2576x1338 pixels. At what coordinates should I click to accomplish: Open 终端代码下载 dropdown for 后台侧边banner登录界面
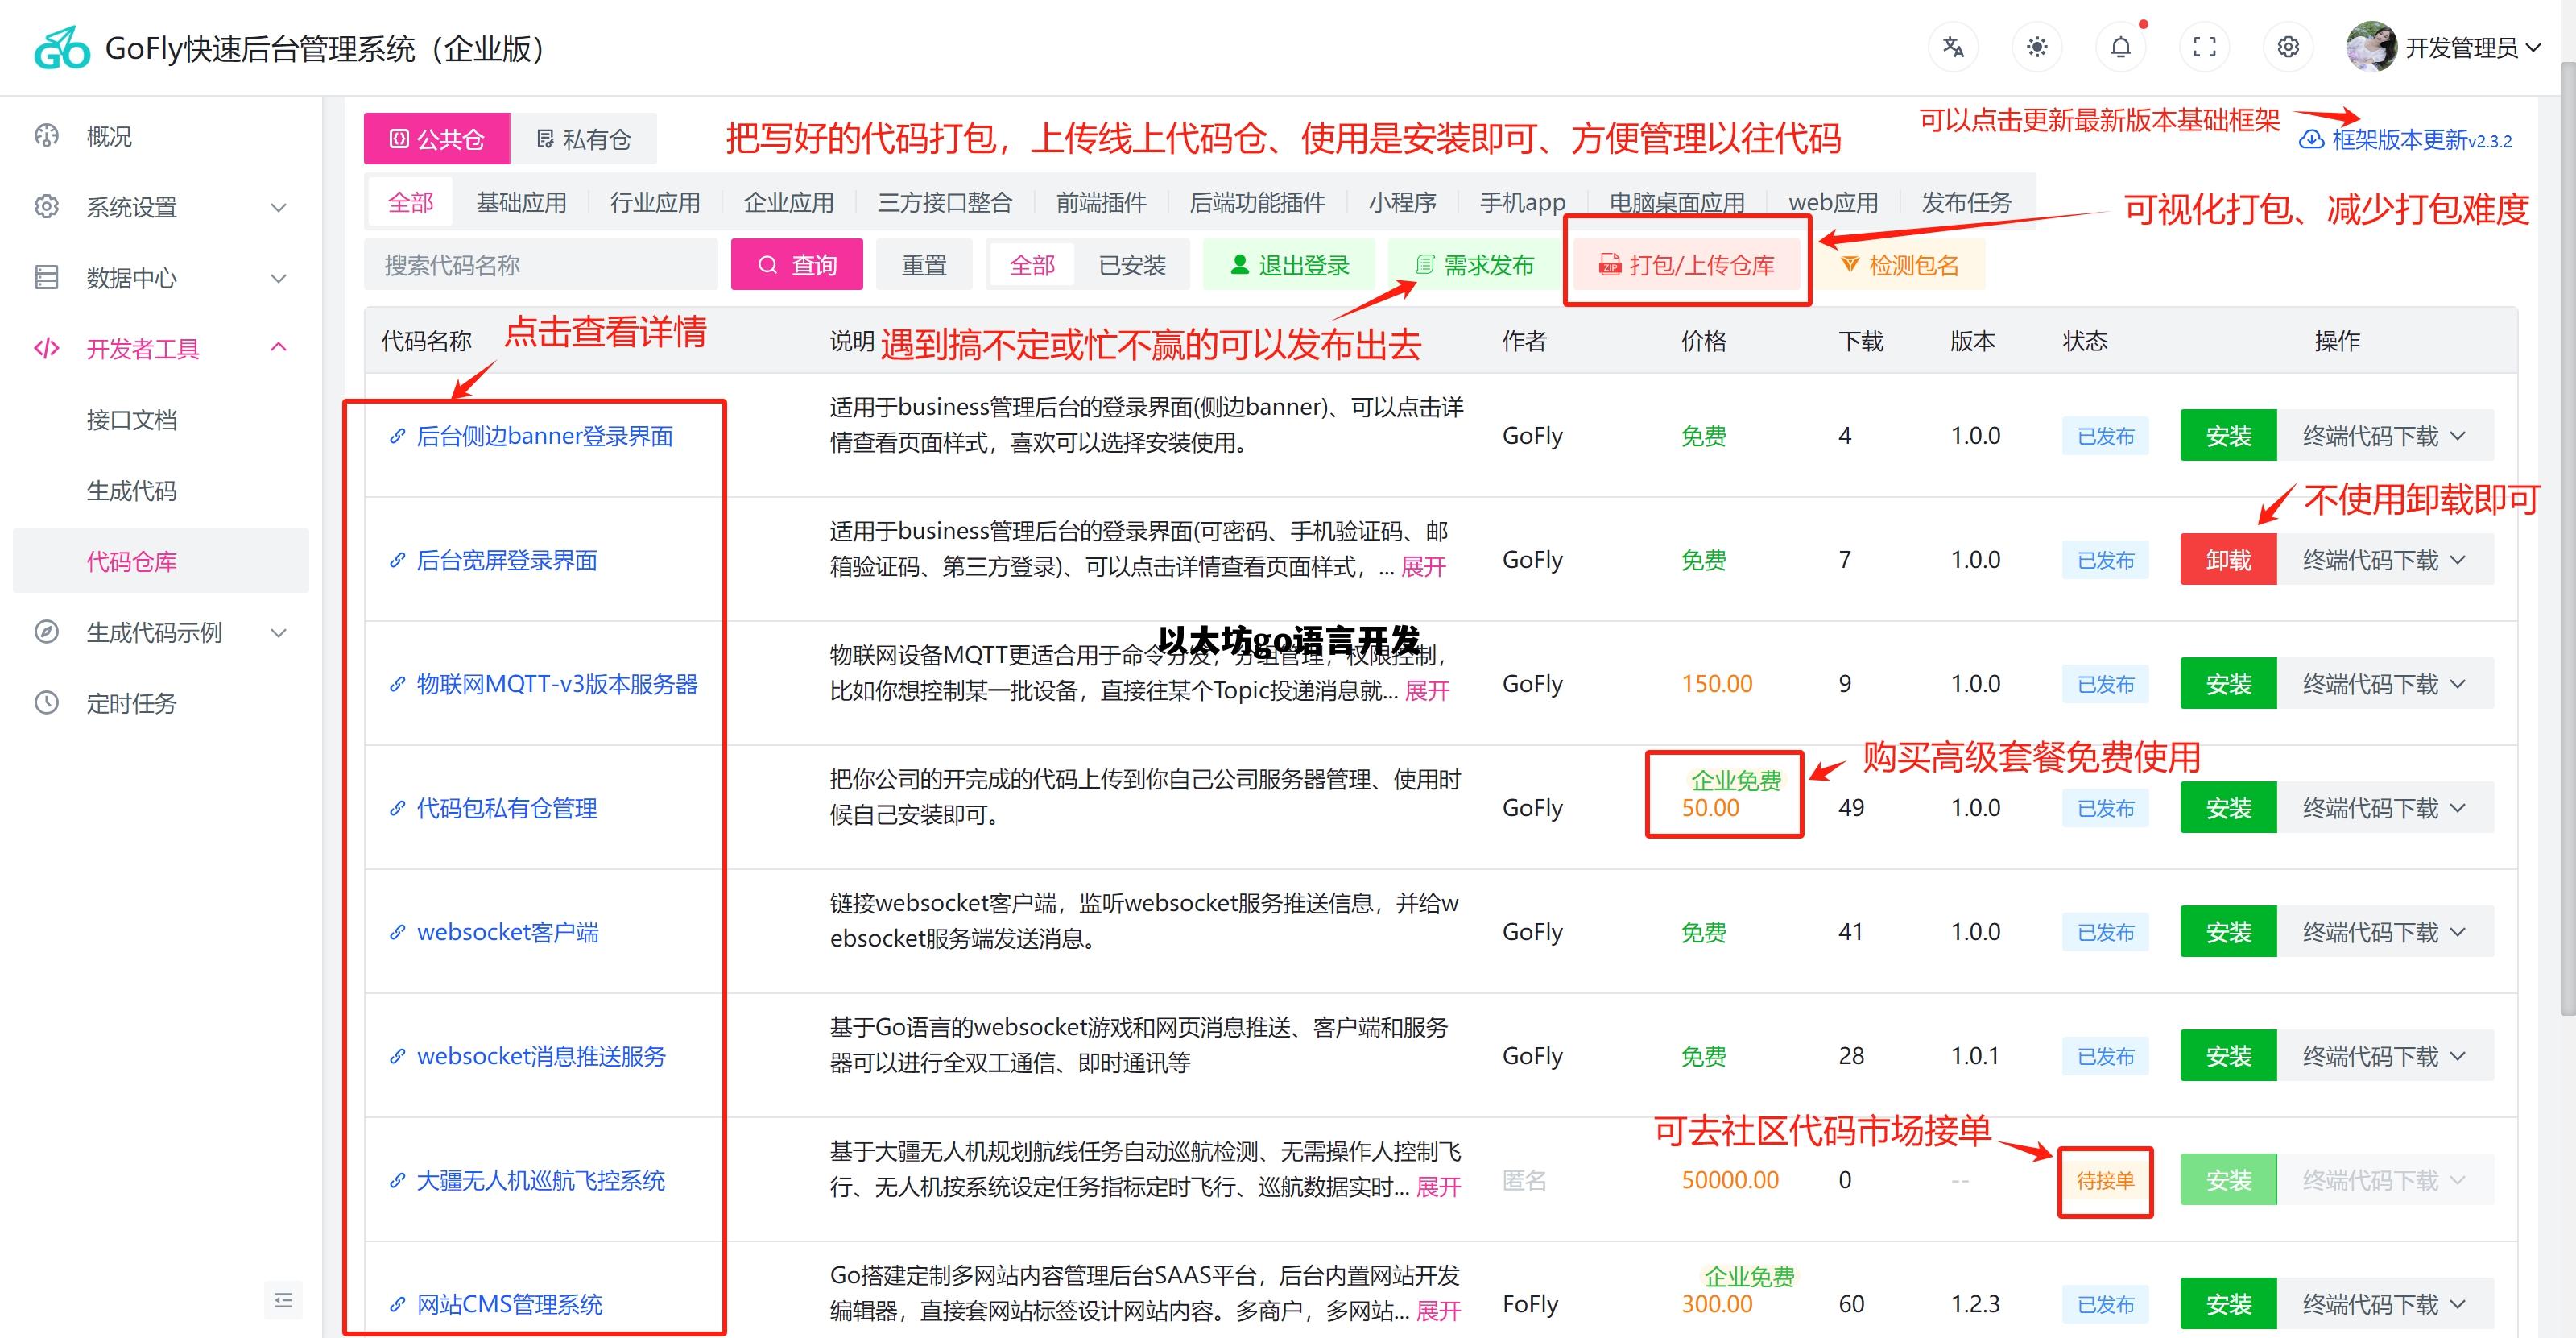2385,436
